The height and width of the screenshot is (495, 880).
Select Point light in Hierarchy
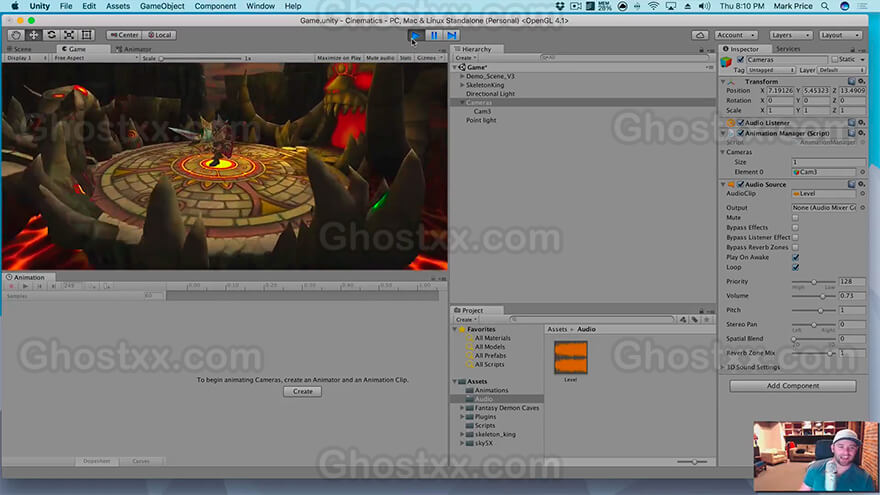[480, 120]
